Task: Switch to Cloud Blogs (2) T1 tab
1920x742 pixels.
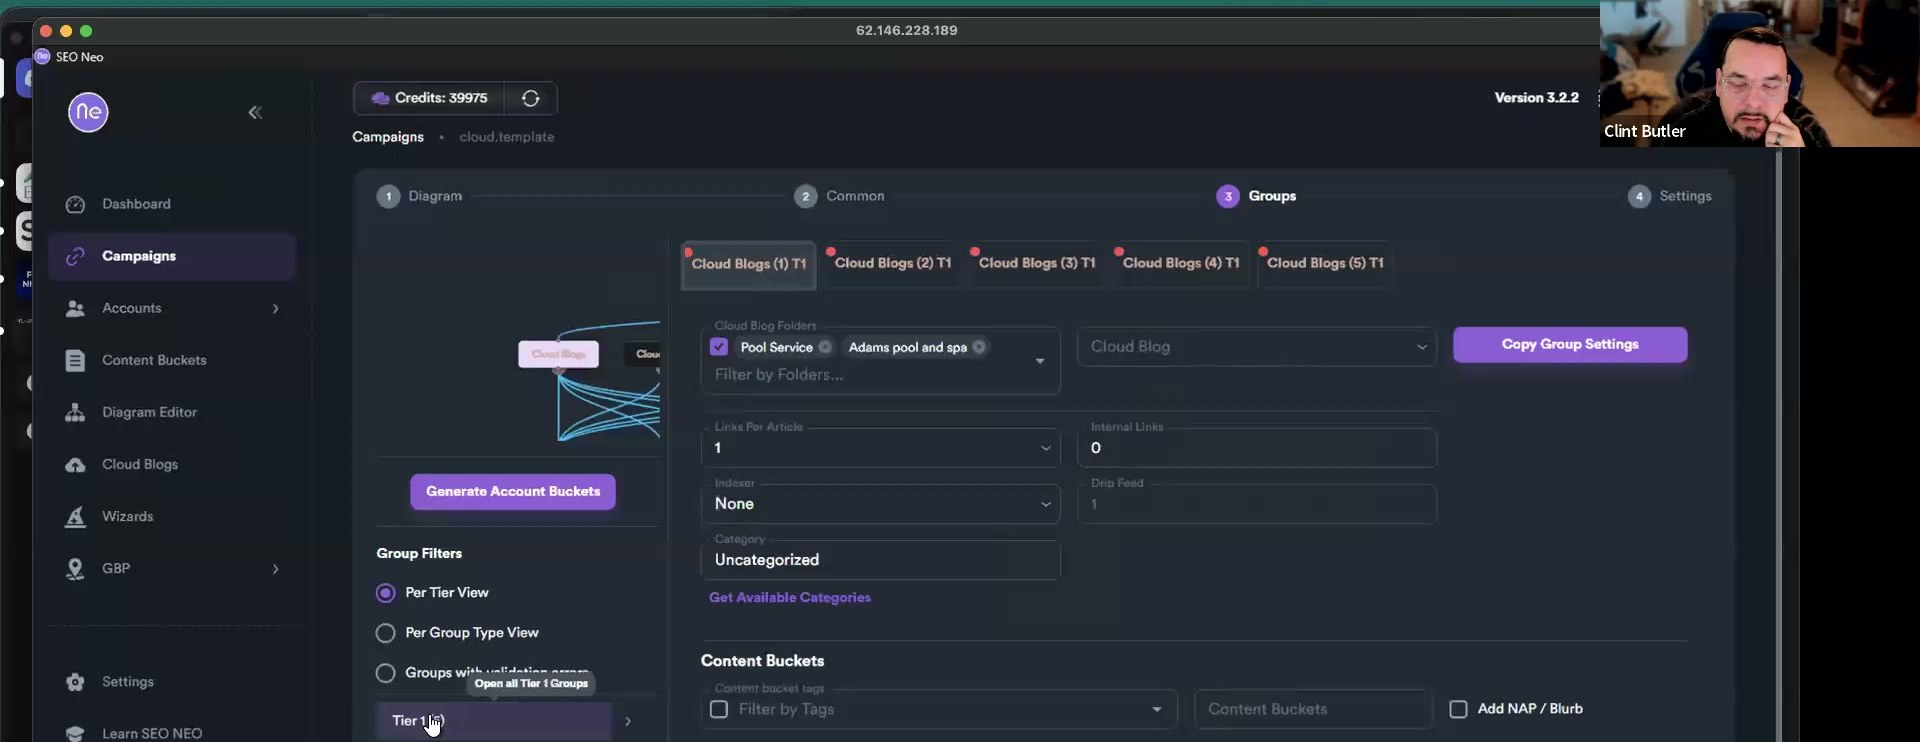Action: [893, 263]
